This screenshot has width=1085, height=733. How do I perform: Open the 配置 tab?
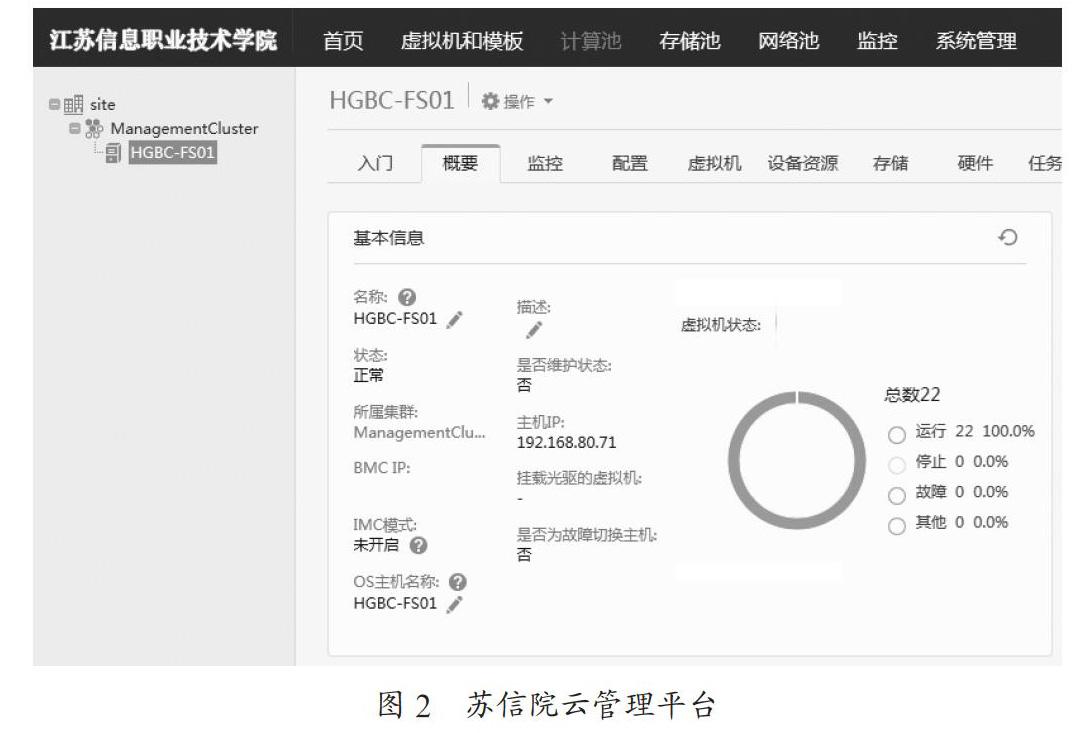point(630,163)
